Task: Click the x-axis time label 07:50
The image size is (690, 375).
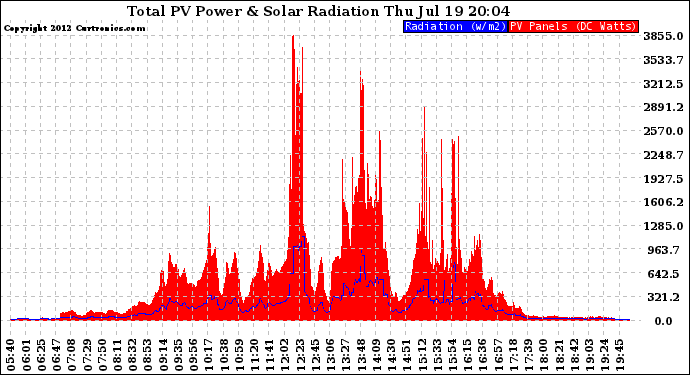Action: point(103,355)
